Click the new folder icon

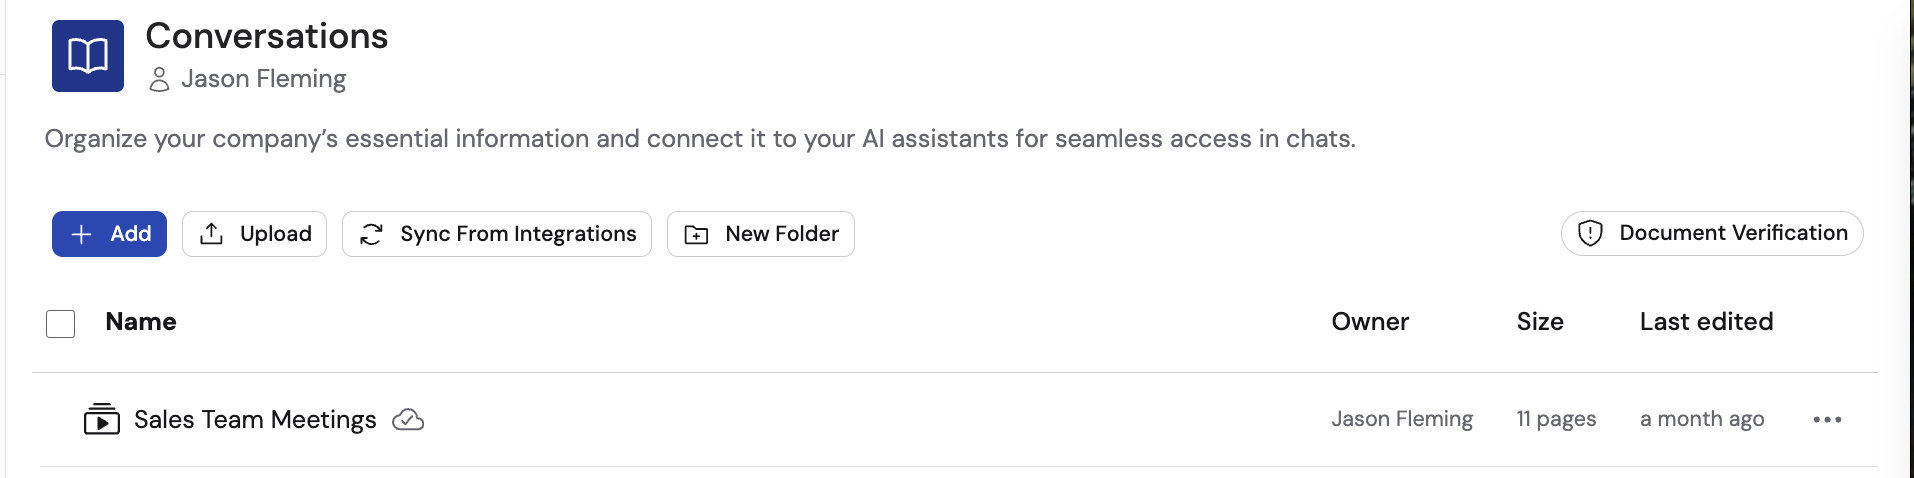(696, 235)
